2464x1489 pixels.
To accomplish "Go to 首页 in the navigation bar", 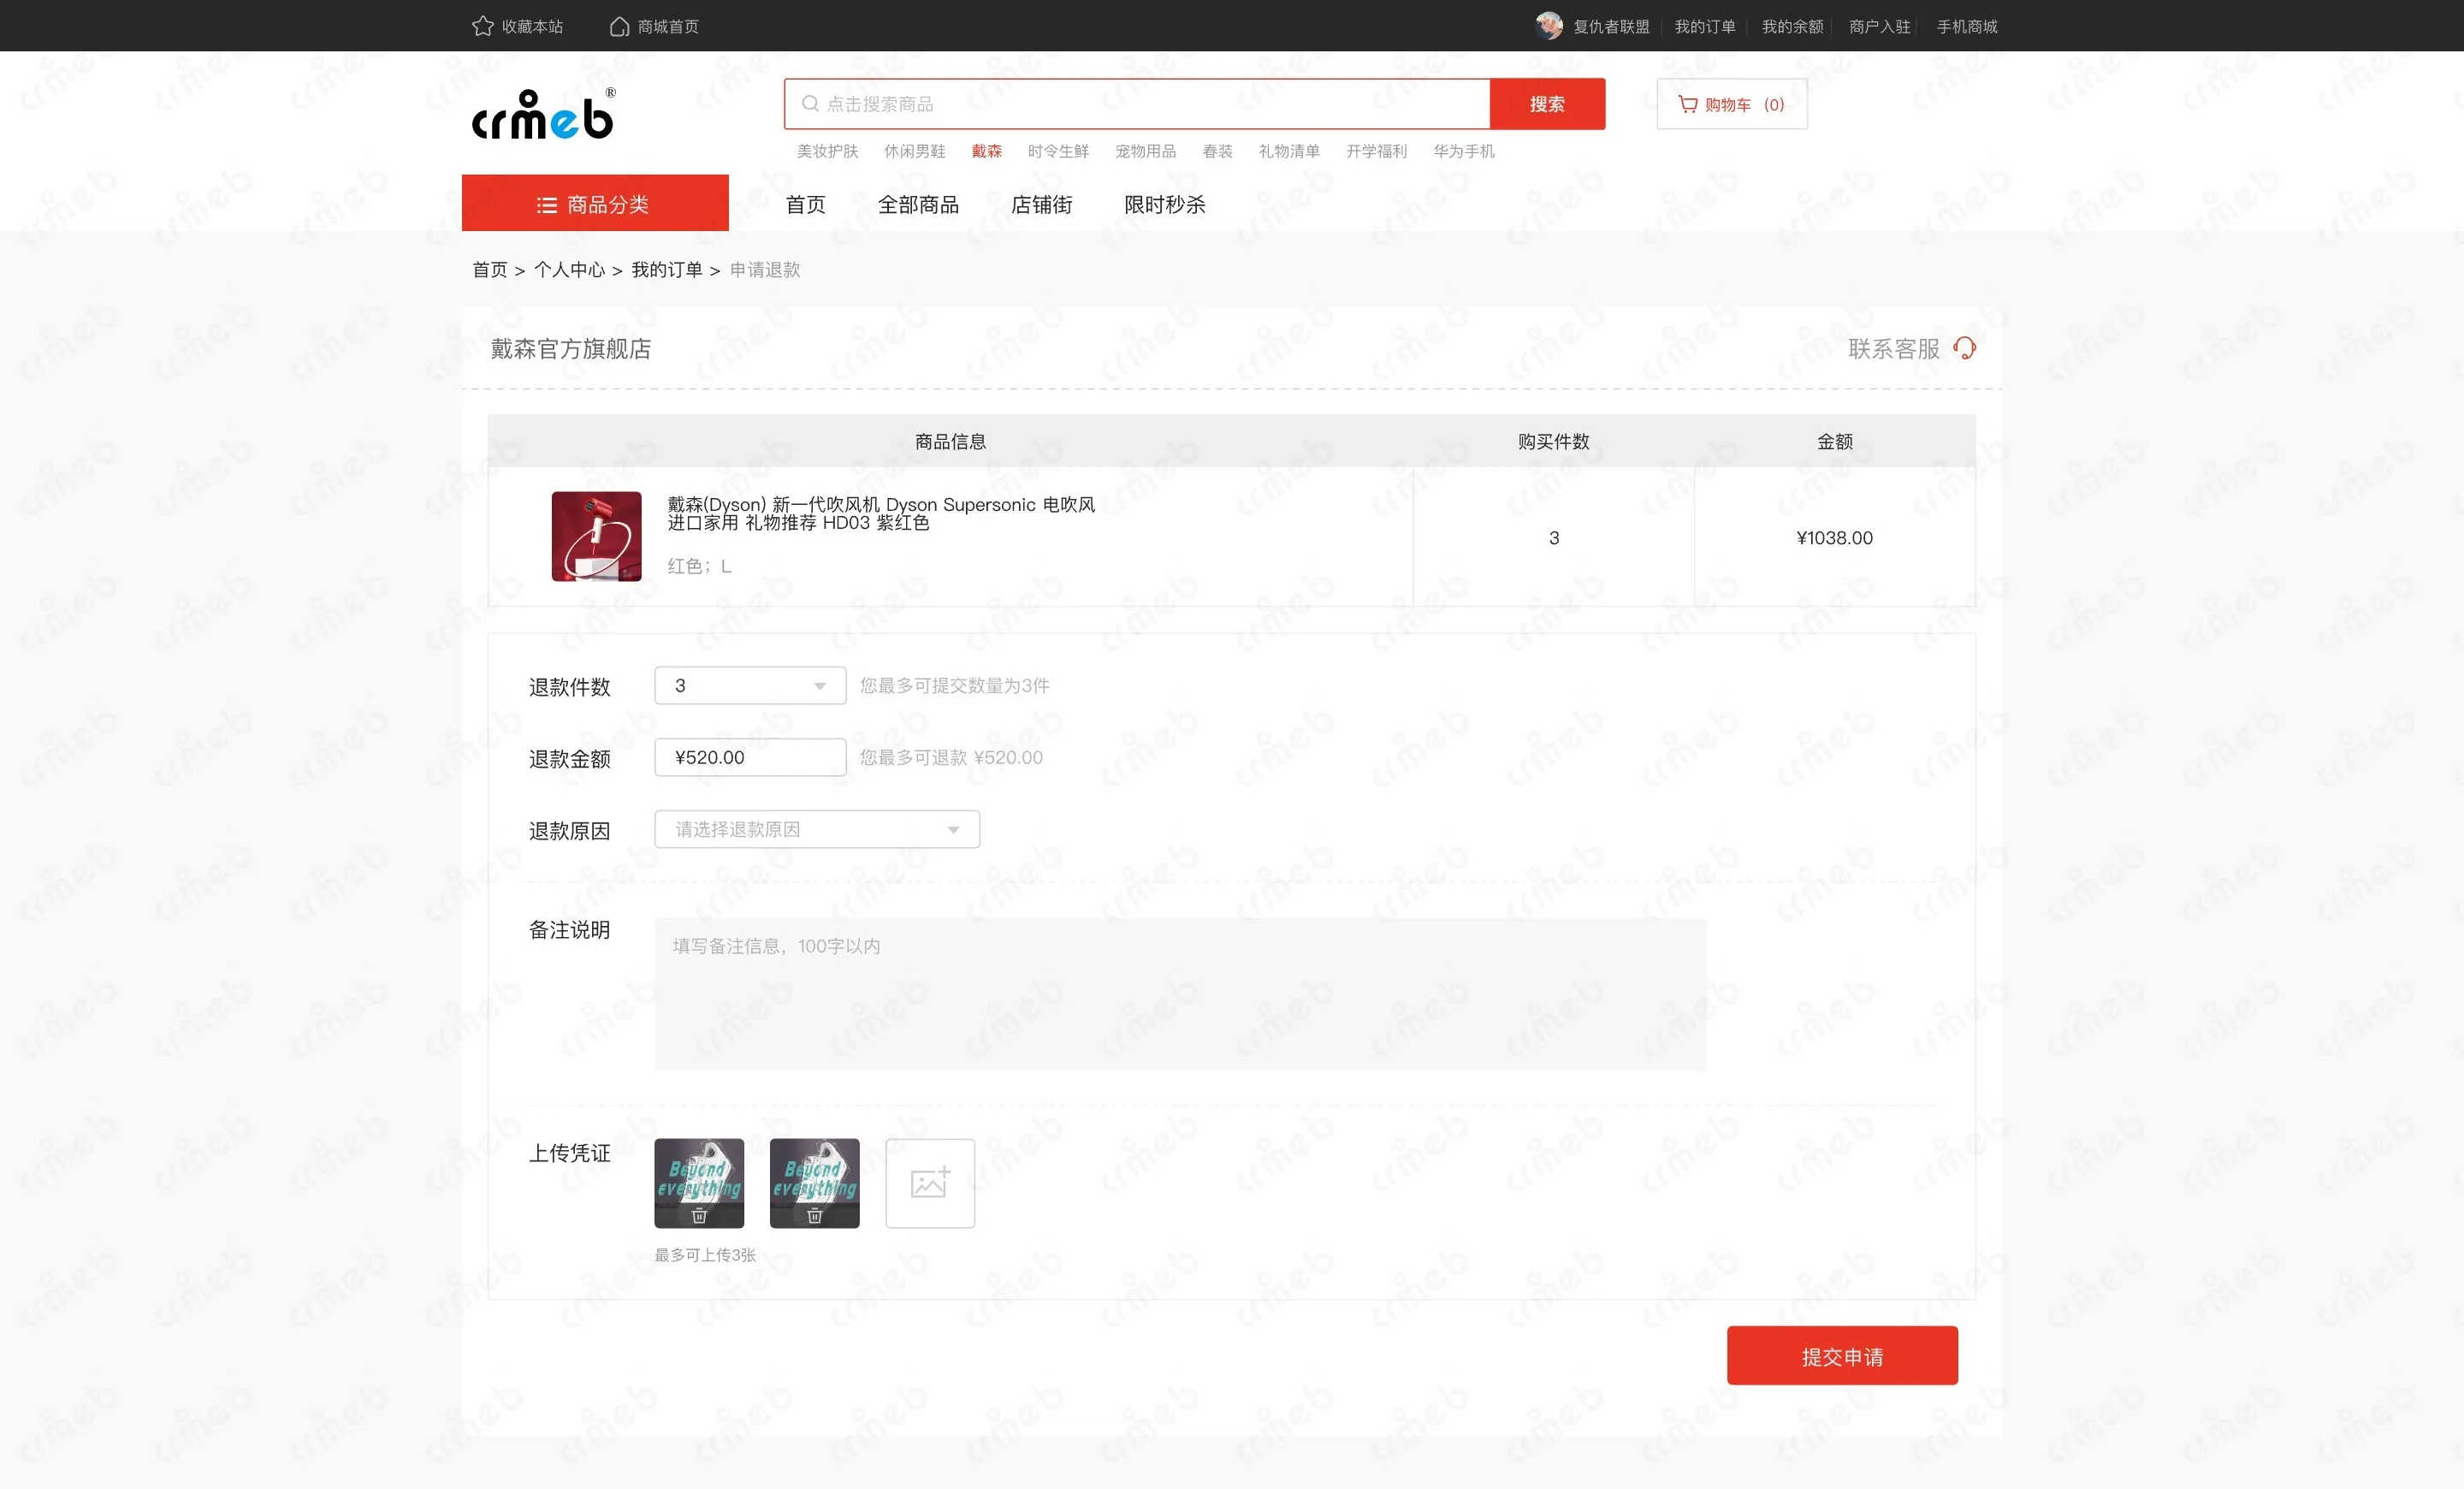I will [x=805, y=205].
